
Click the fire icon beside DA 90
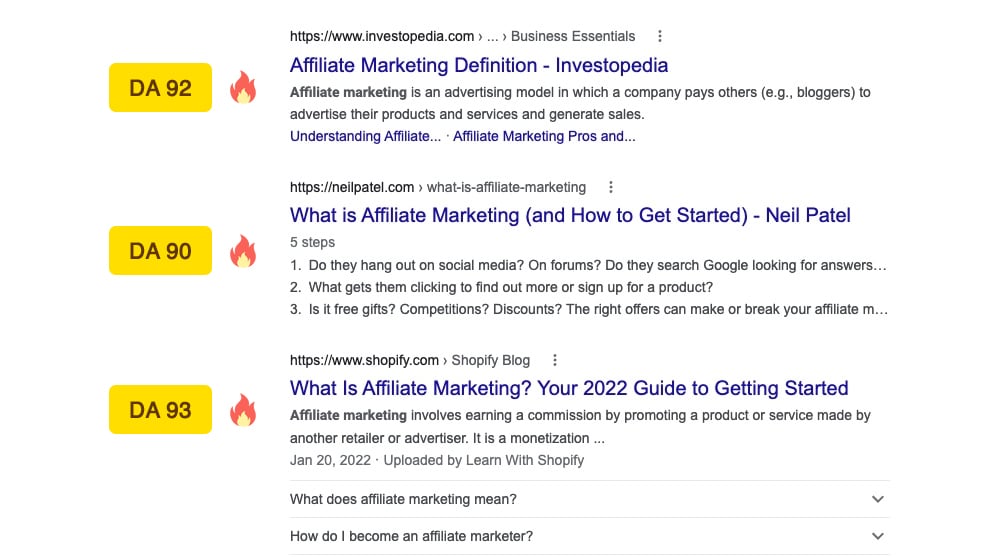[x=243, y=251]
